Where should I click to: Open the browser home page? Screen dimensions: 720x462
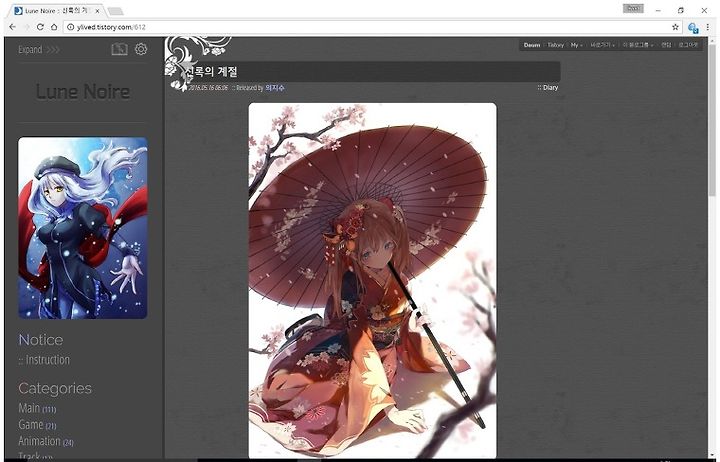point(54,27)
